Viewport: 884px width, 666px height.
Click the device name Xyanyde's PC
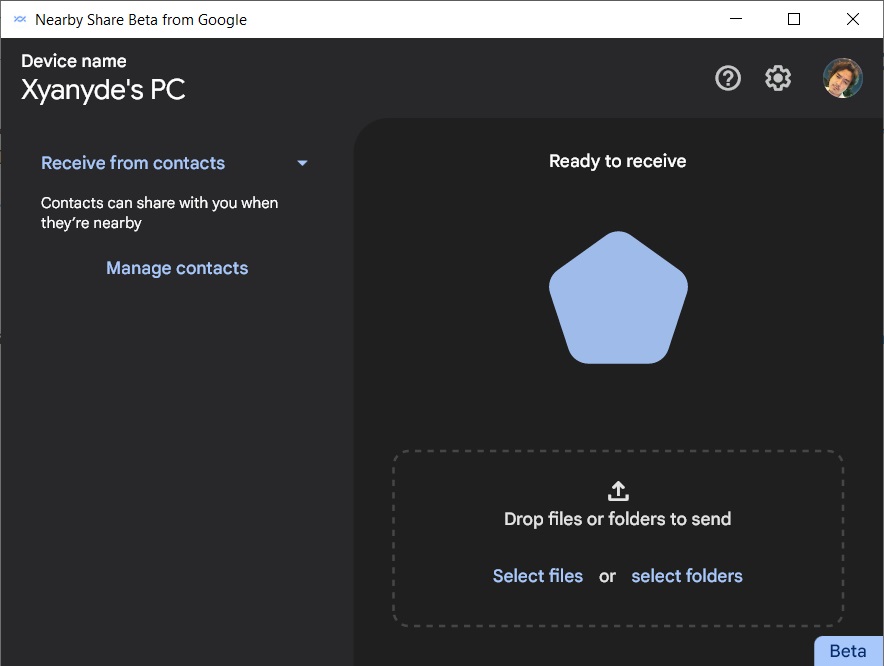(103, 89)
